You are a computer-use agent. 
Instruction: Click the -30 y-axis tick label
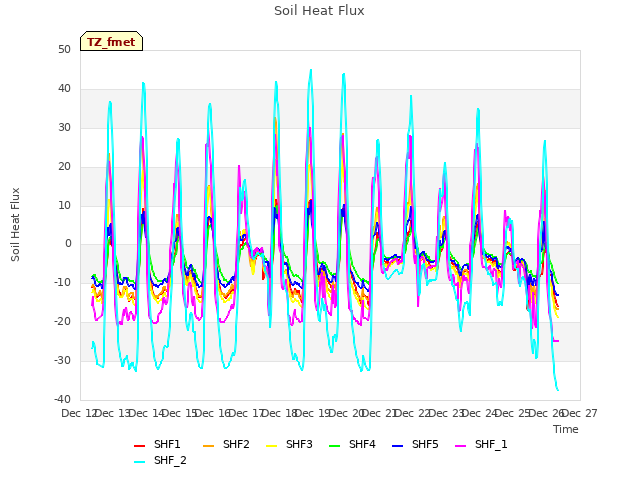[x=62, y=360]
